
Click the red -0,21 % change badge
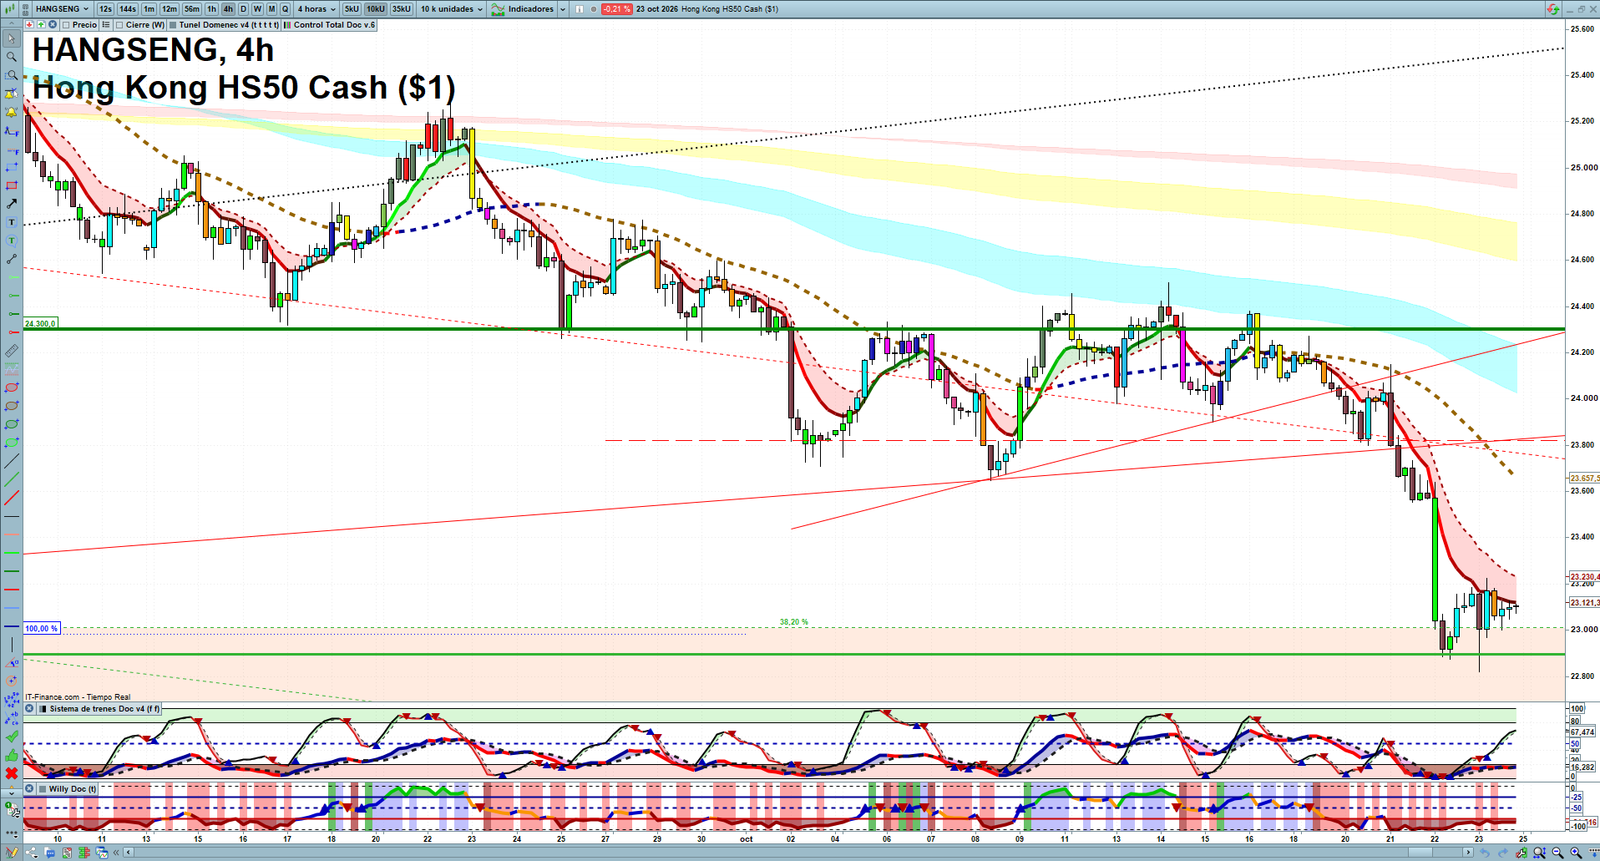coord(616,9)
